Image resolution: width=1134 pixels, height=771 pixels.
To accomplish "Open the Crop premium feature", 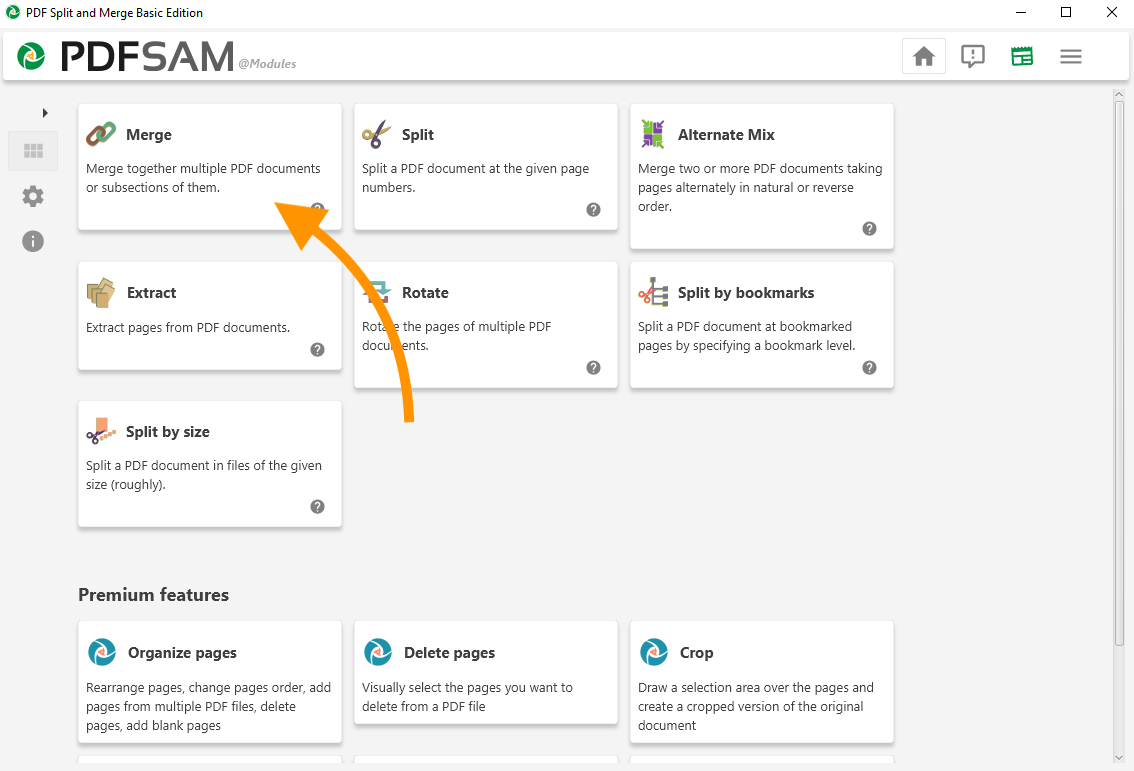I will [x=760, y=680].
